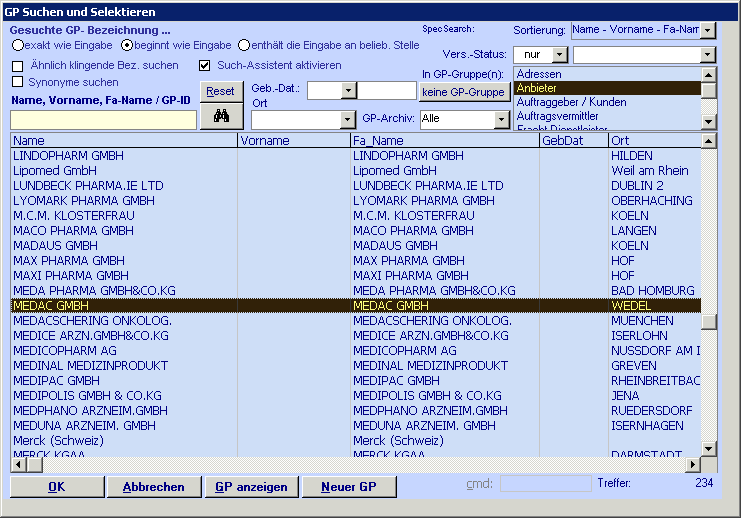This screenshot has width=741, height=518.
Task: Select MEDIPOLIS GMBH & CO.KG in Name column
Action: click(124, 396)
